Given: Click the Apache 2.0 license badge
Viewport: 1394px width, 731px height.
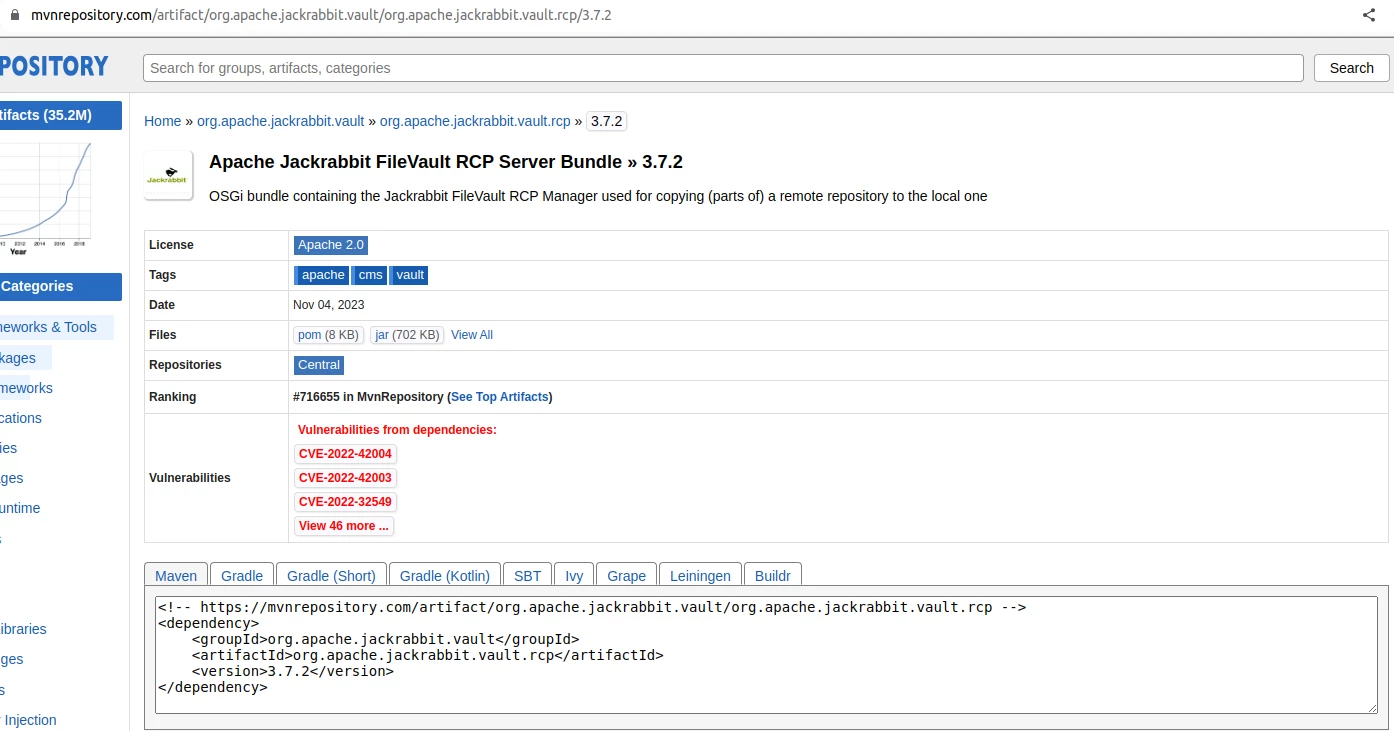Looking at the screenshot, I should [331, 245].
